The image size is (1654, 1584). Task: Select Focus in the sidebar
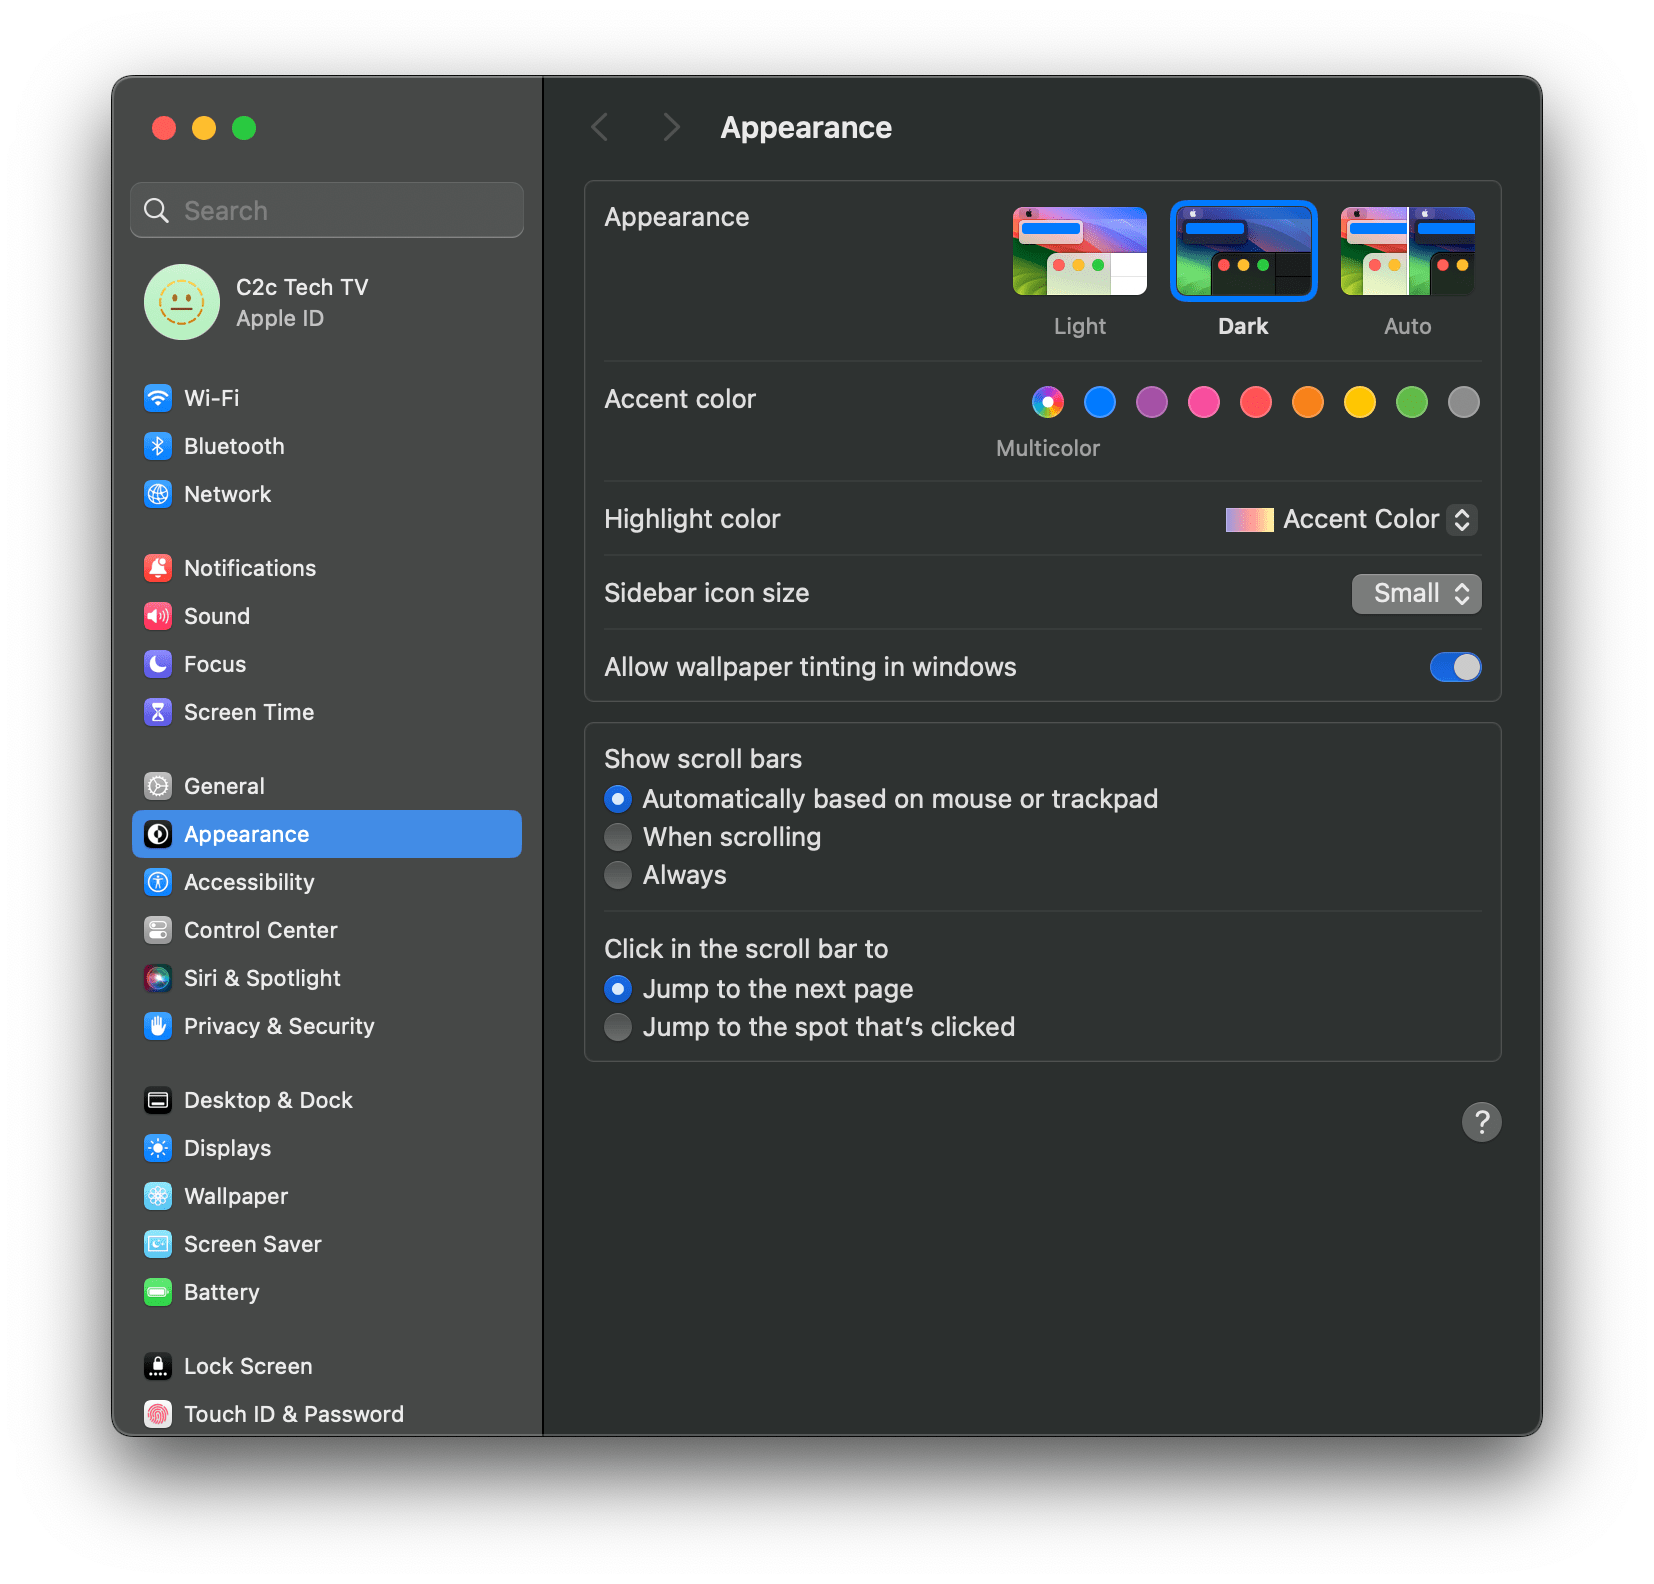click(214, 663)
